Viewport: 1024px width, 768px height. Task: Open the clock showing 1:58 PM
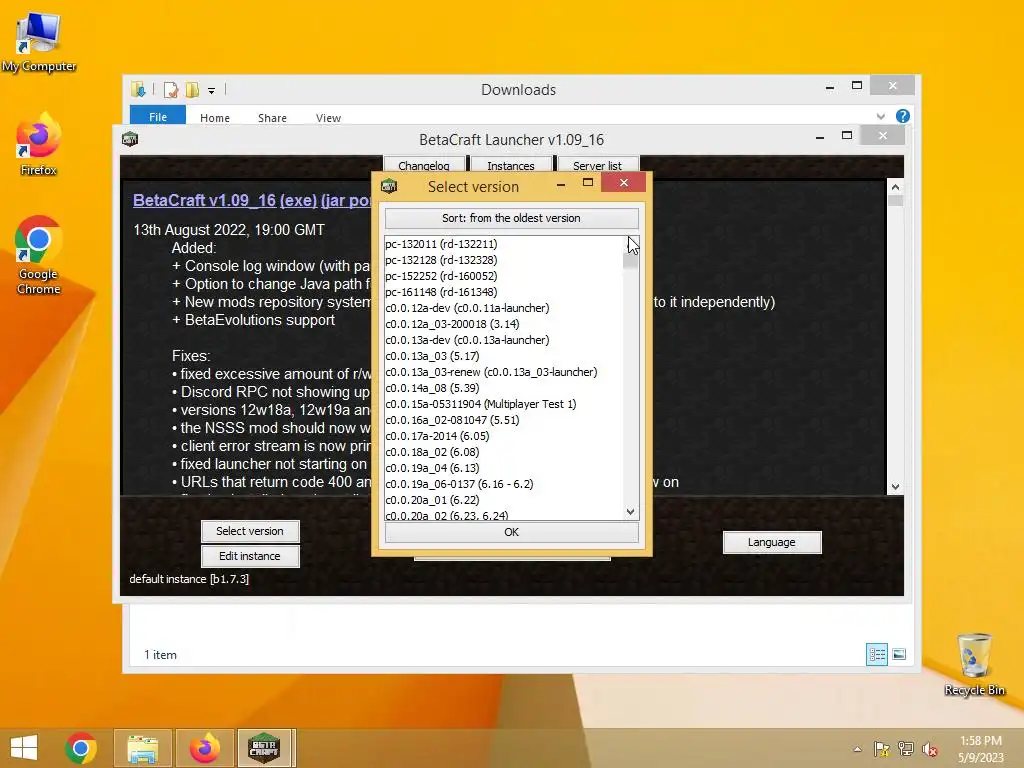click(x=981, y=749)
